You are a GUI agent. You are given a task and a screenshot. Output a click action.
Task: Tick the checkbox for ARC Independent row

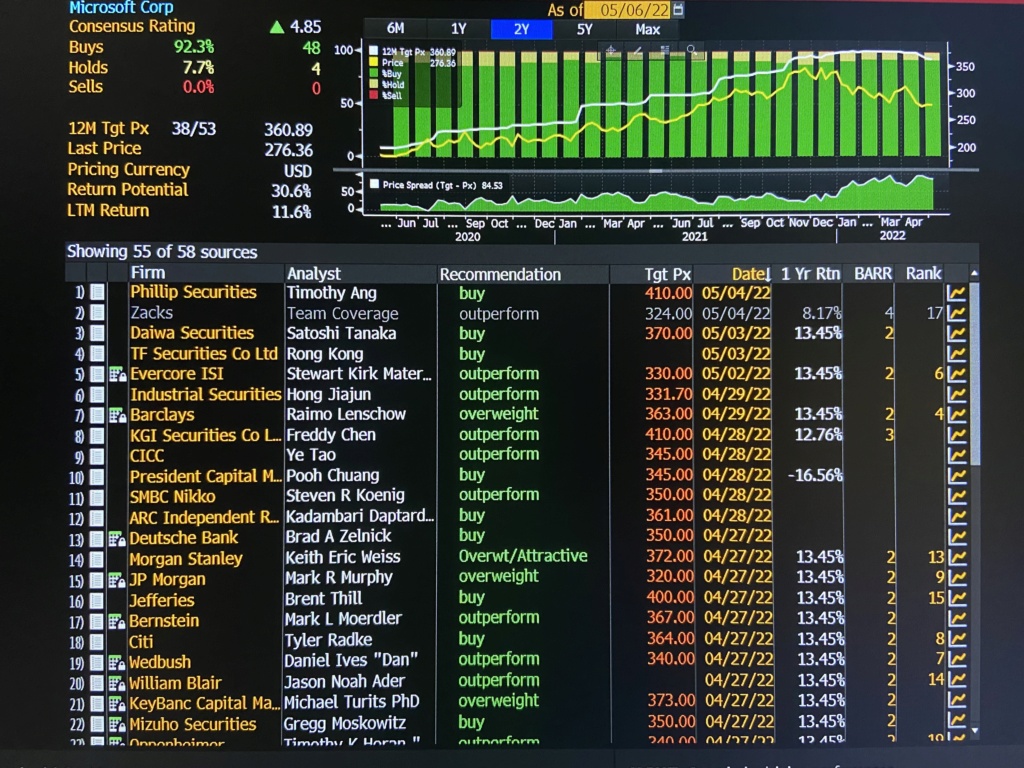(97, 519)
